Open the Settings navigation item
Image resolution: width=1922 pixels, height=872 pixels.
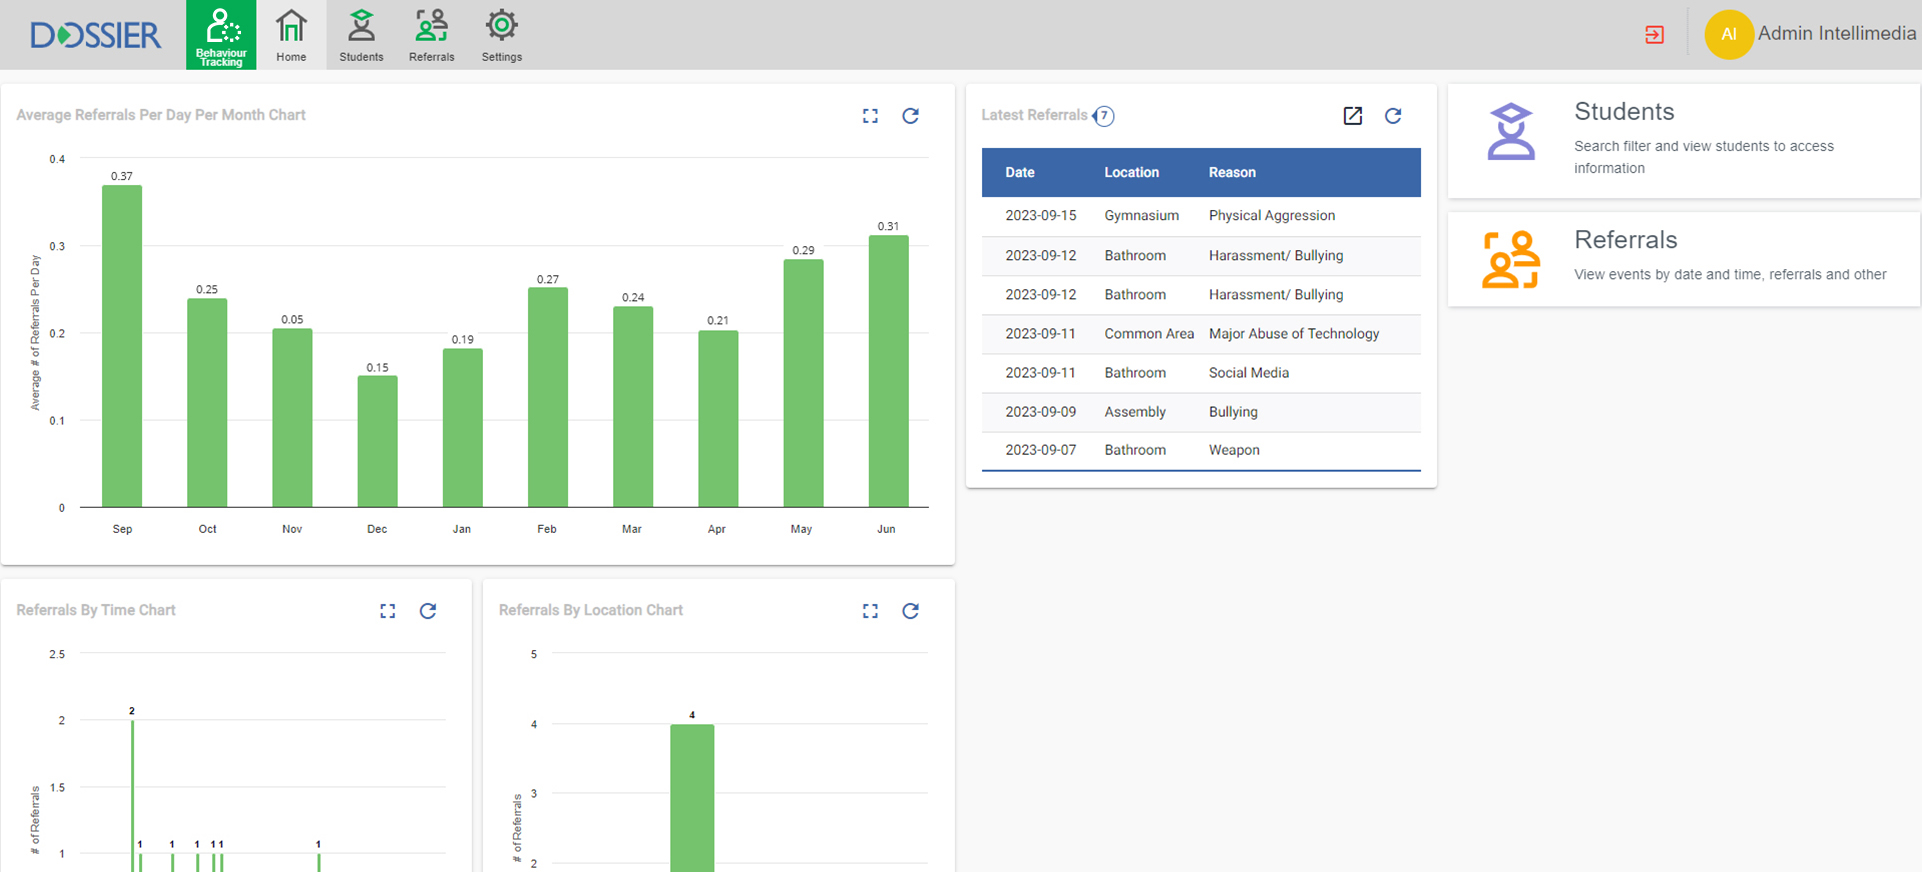(x=501, y=35)
